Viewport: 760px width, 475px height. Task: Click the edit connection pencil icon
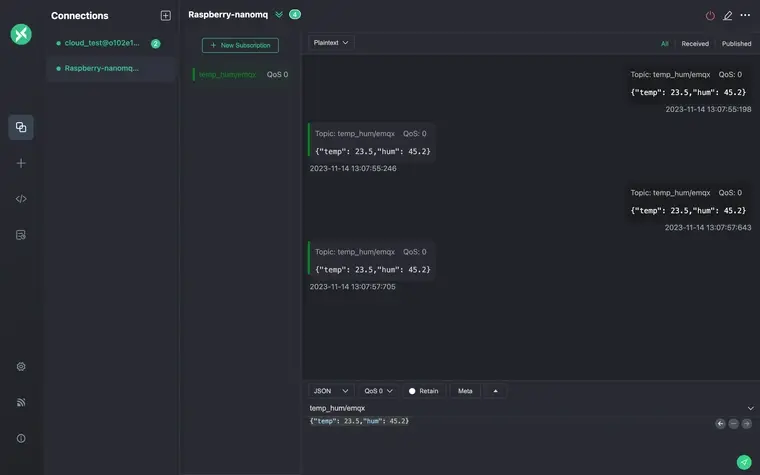727,15
